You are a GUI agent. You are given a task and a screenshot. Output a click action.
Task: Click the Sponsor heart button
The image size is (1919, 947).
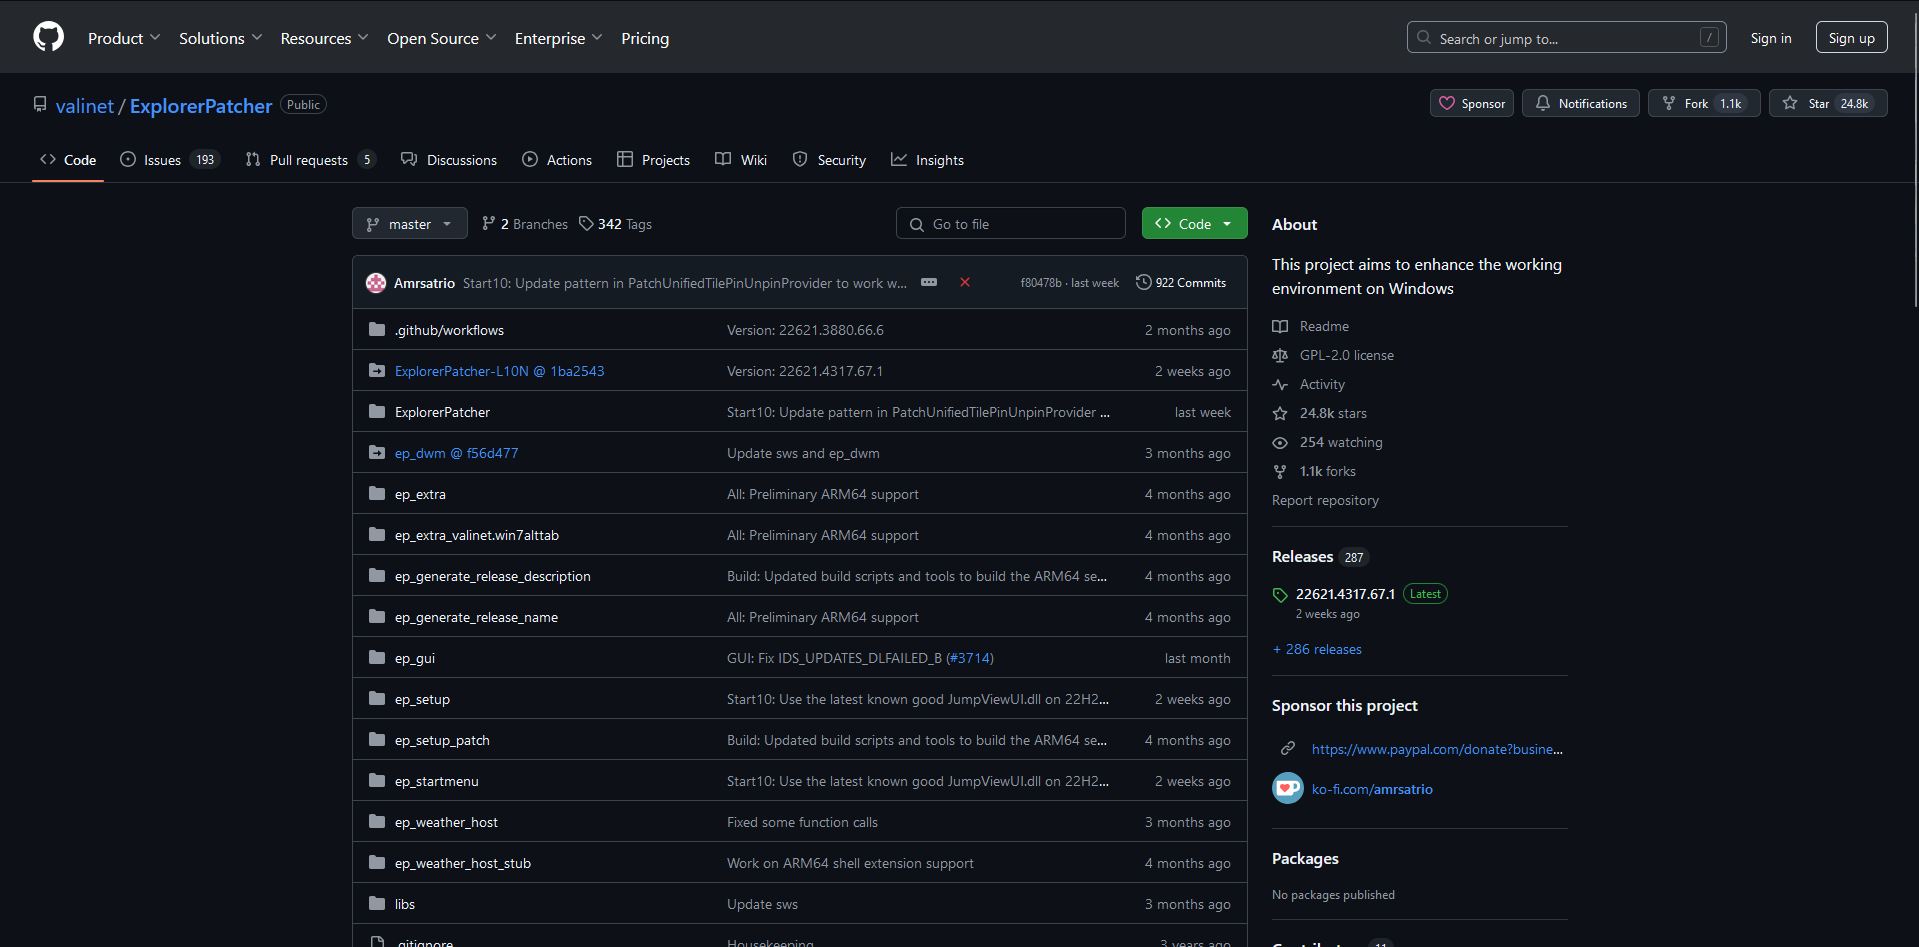coord(1472,104)
